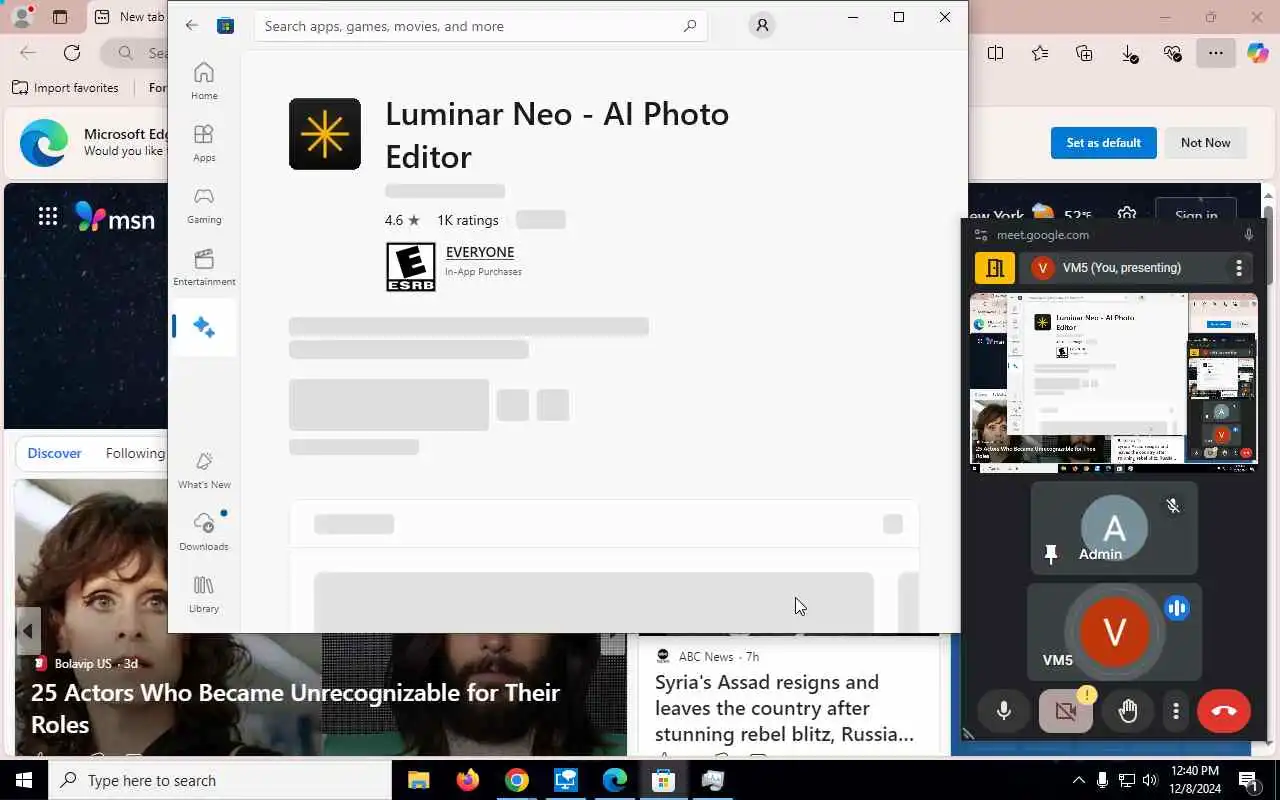Toggle the Meet camera button
The height and width of the screenshot is (800, 1280).
tap(1065, 711)
